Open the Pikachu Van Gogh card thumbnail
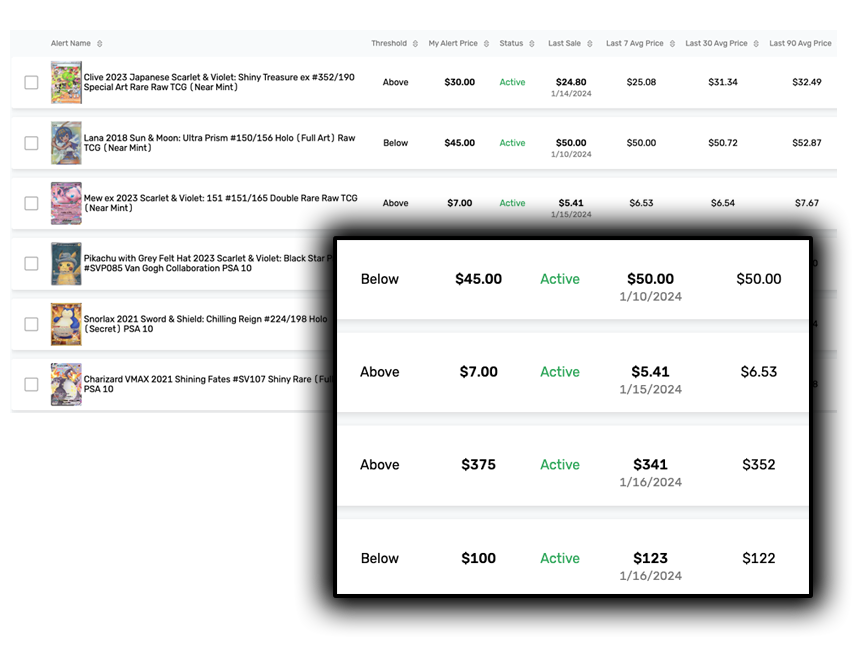 (66, 264)
